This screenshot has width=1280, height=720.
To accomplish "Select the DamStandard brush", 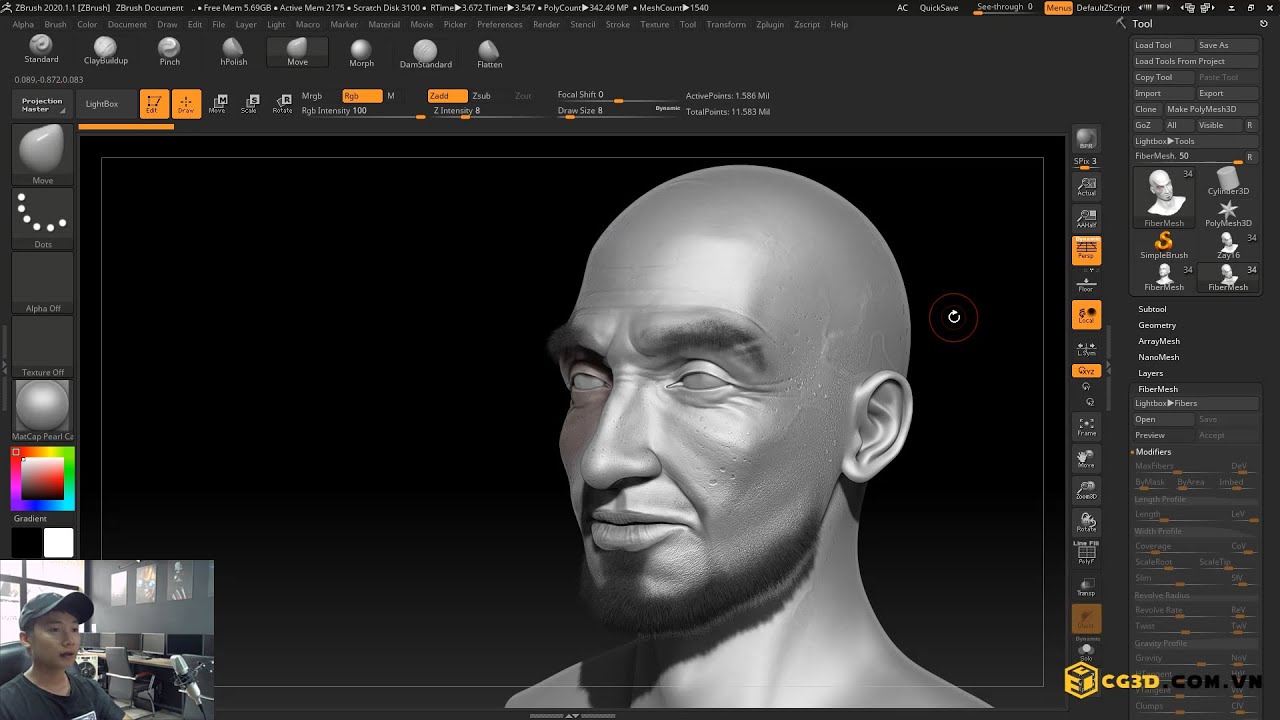I will 425,53.
